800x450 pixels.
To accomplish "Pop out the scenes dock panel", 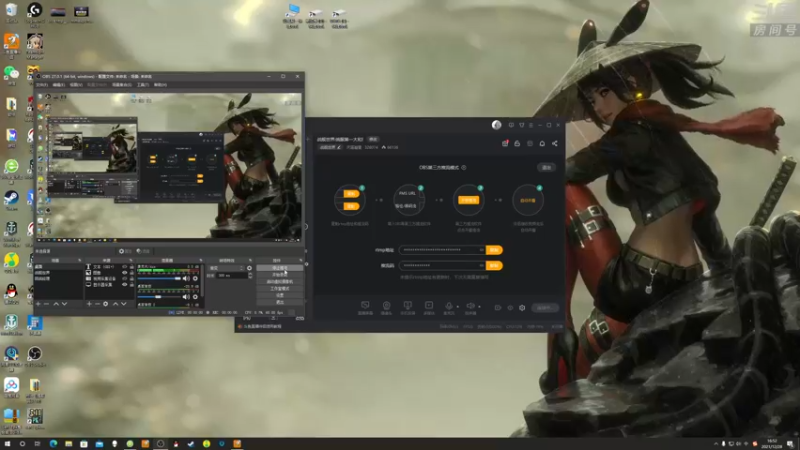I will click(x=80, y=260).
